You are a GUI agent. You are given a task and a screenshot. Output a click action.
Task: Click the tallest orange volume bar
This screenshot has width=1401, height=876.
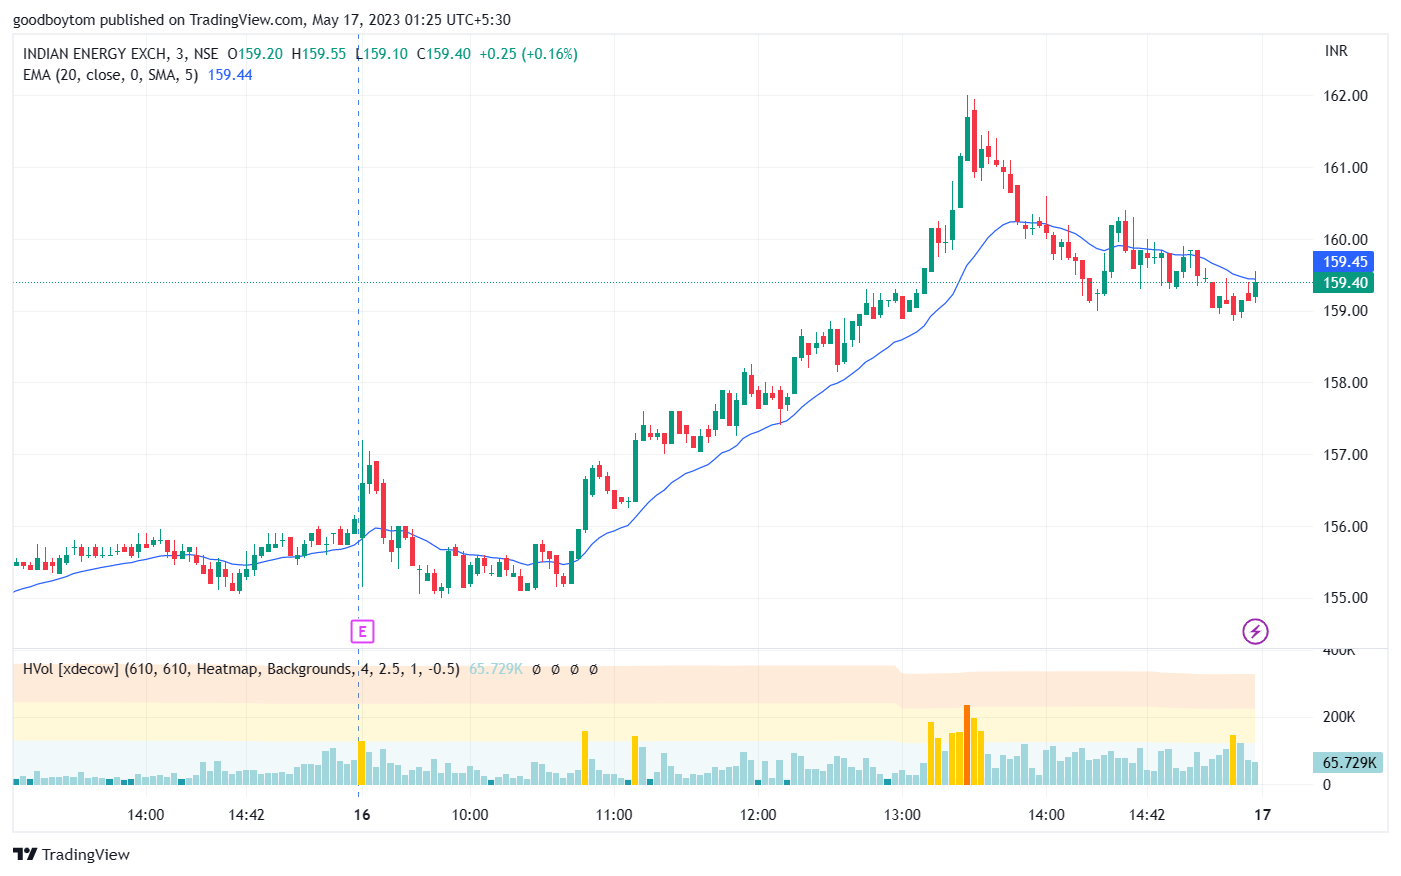coord(967,745)
